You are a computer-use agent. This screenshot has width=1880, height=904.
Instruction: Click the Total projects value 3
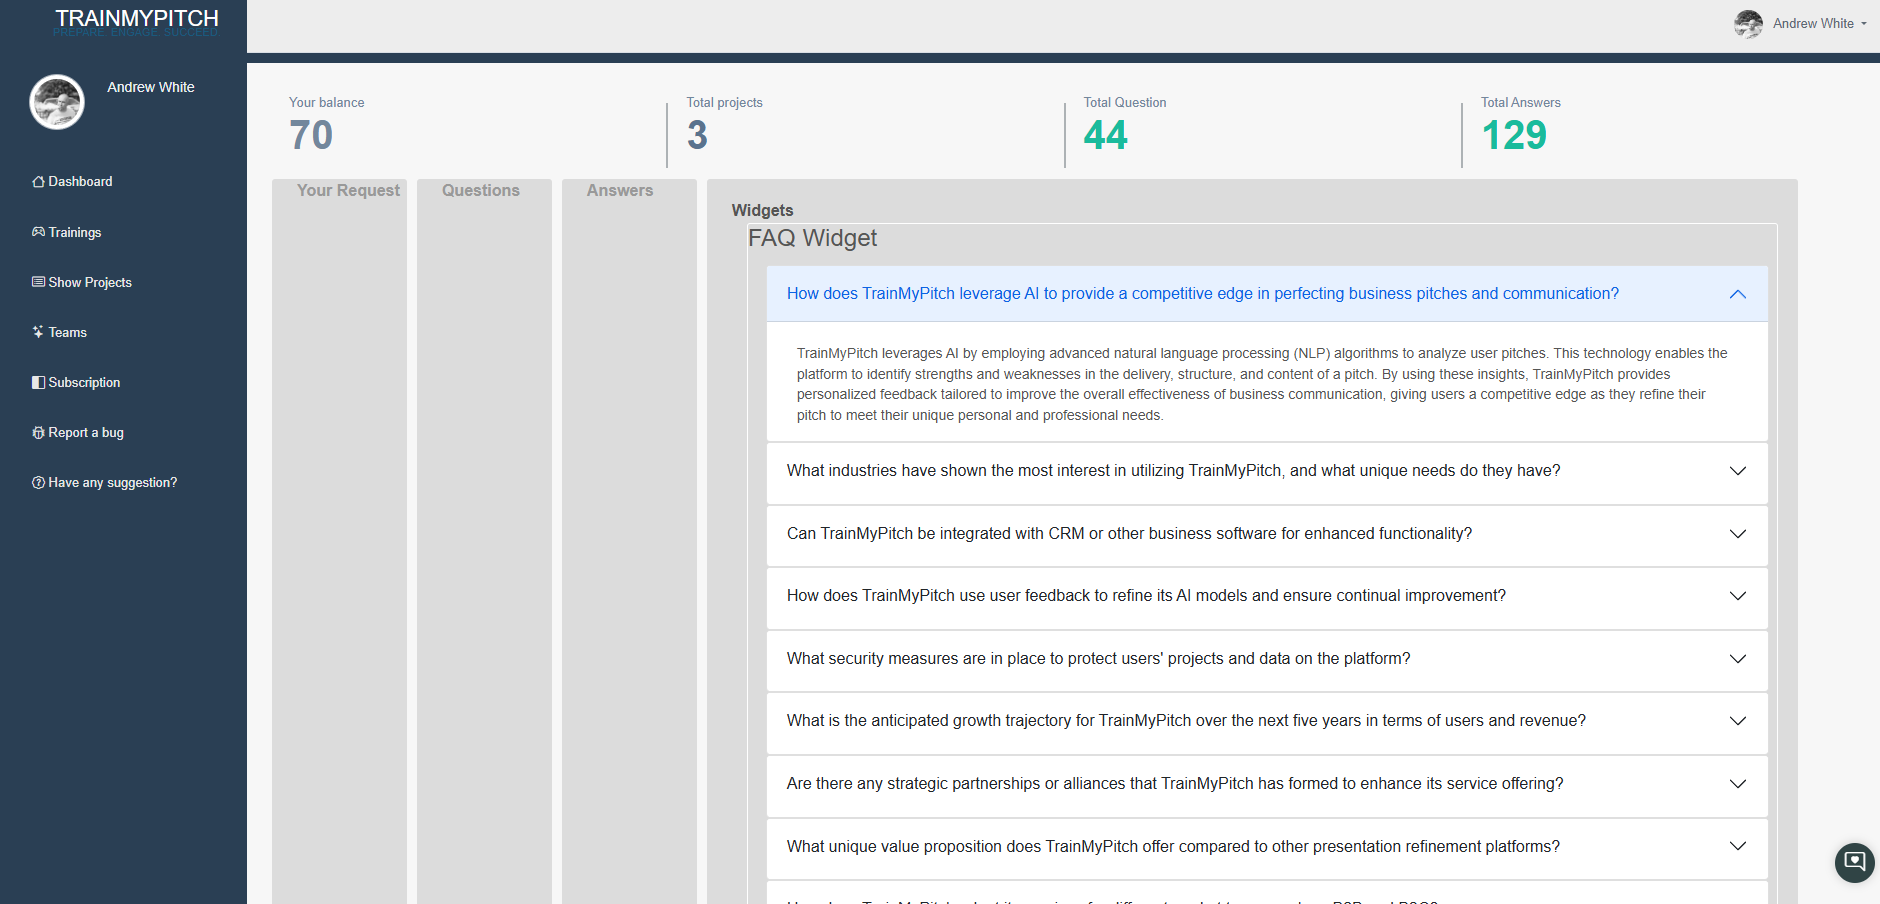[697, 135]
